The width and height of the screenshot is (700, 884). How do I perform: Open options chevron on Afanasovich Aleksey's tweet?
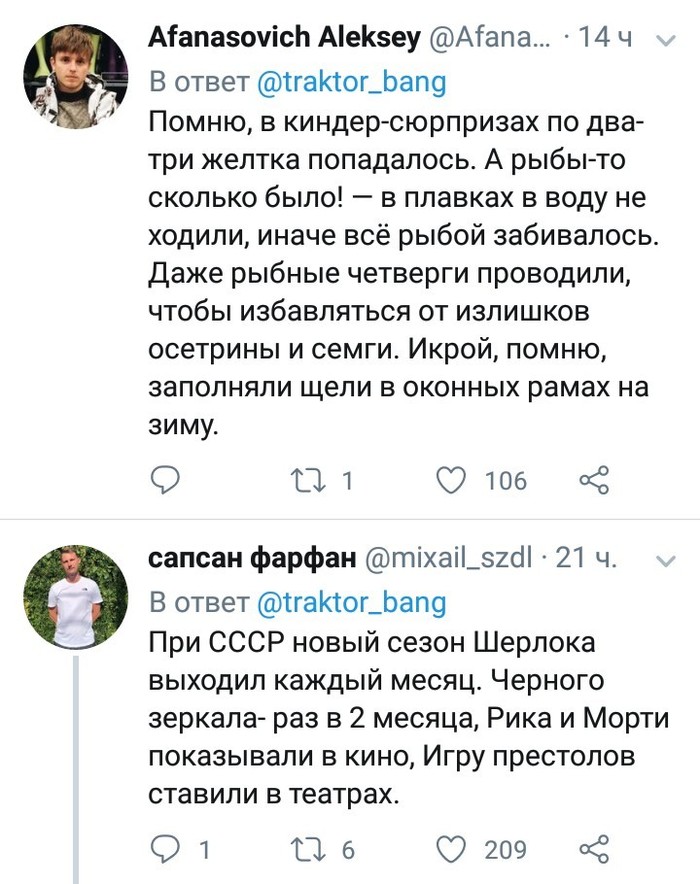click(664, 41)
